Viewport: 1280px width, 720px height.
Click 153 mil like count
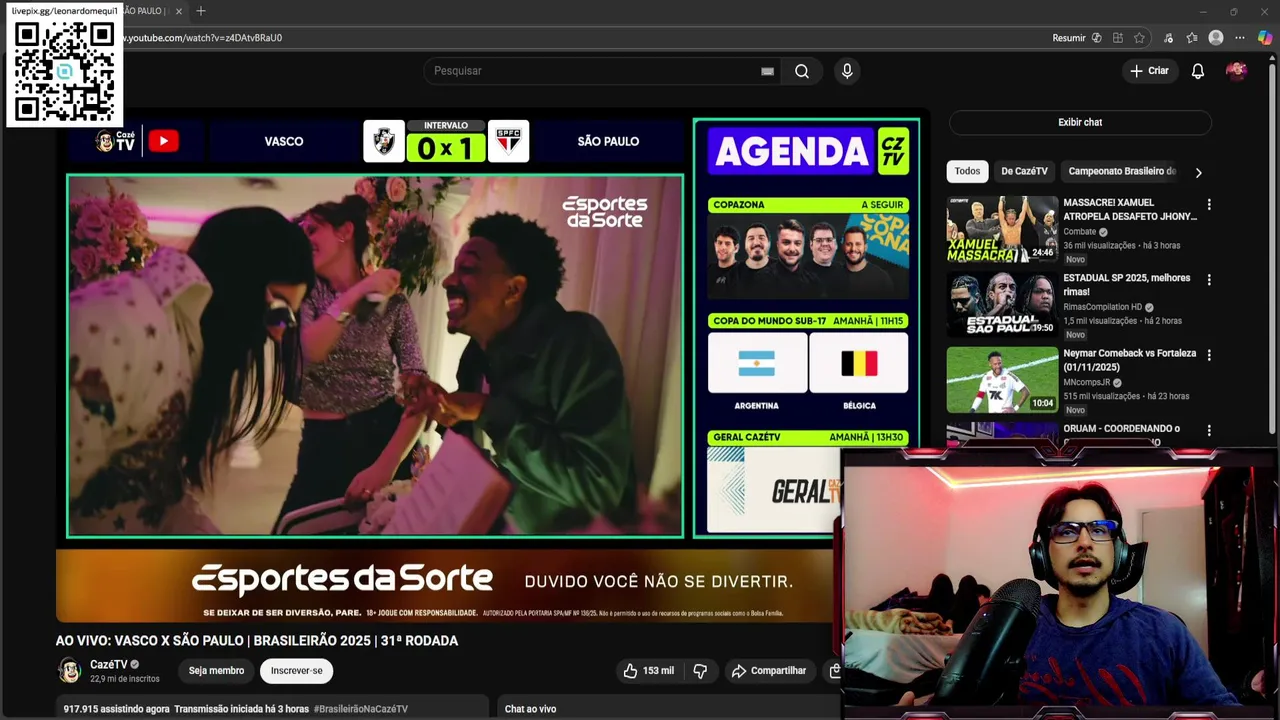658,671
